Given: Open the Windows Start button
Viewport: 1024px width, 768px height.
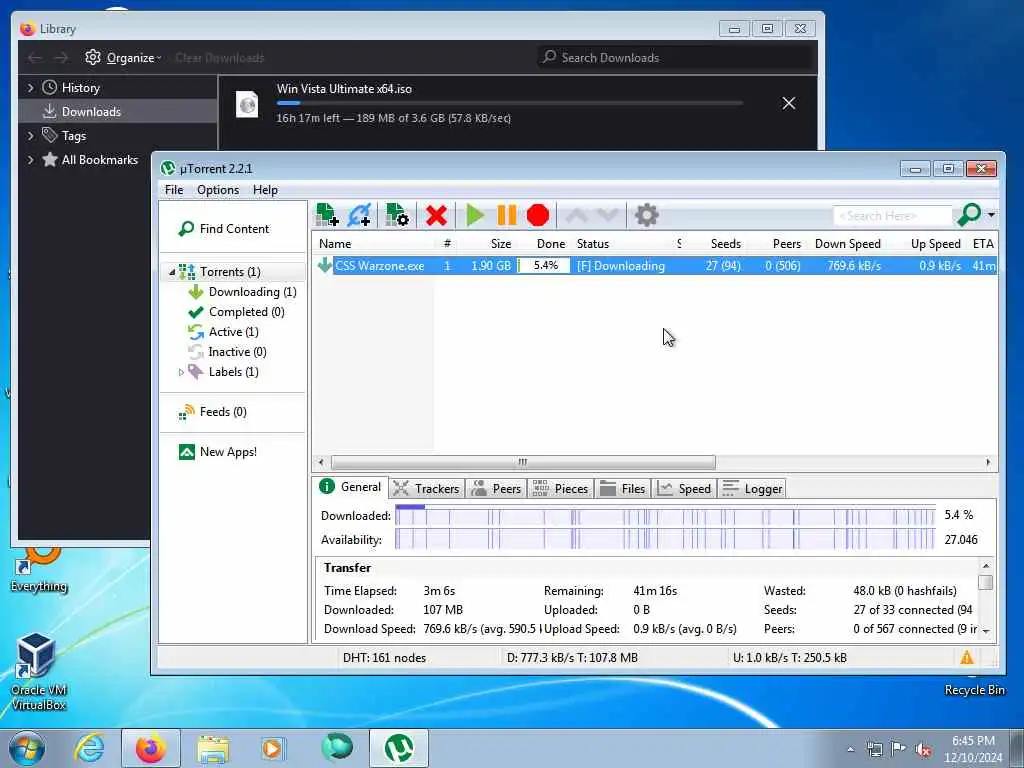Looking at the screenshot, I should 26,748.
